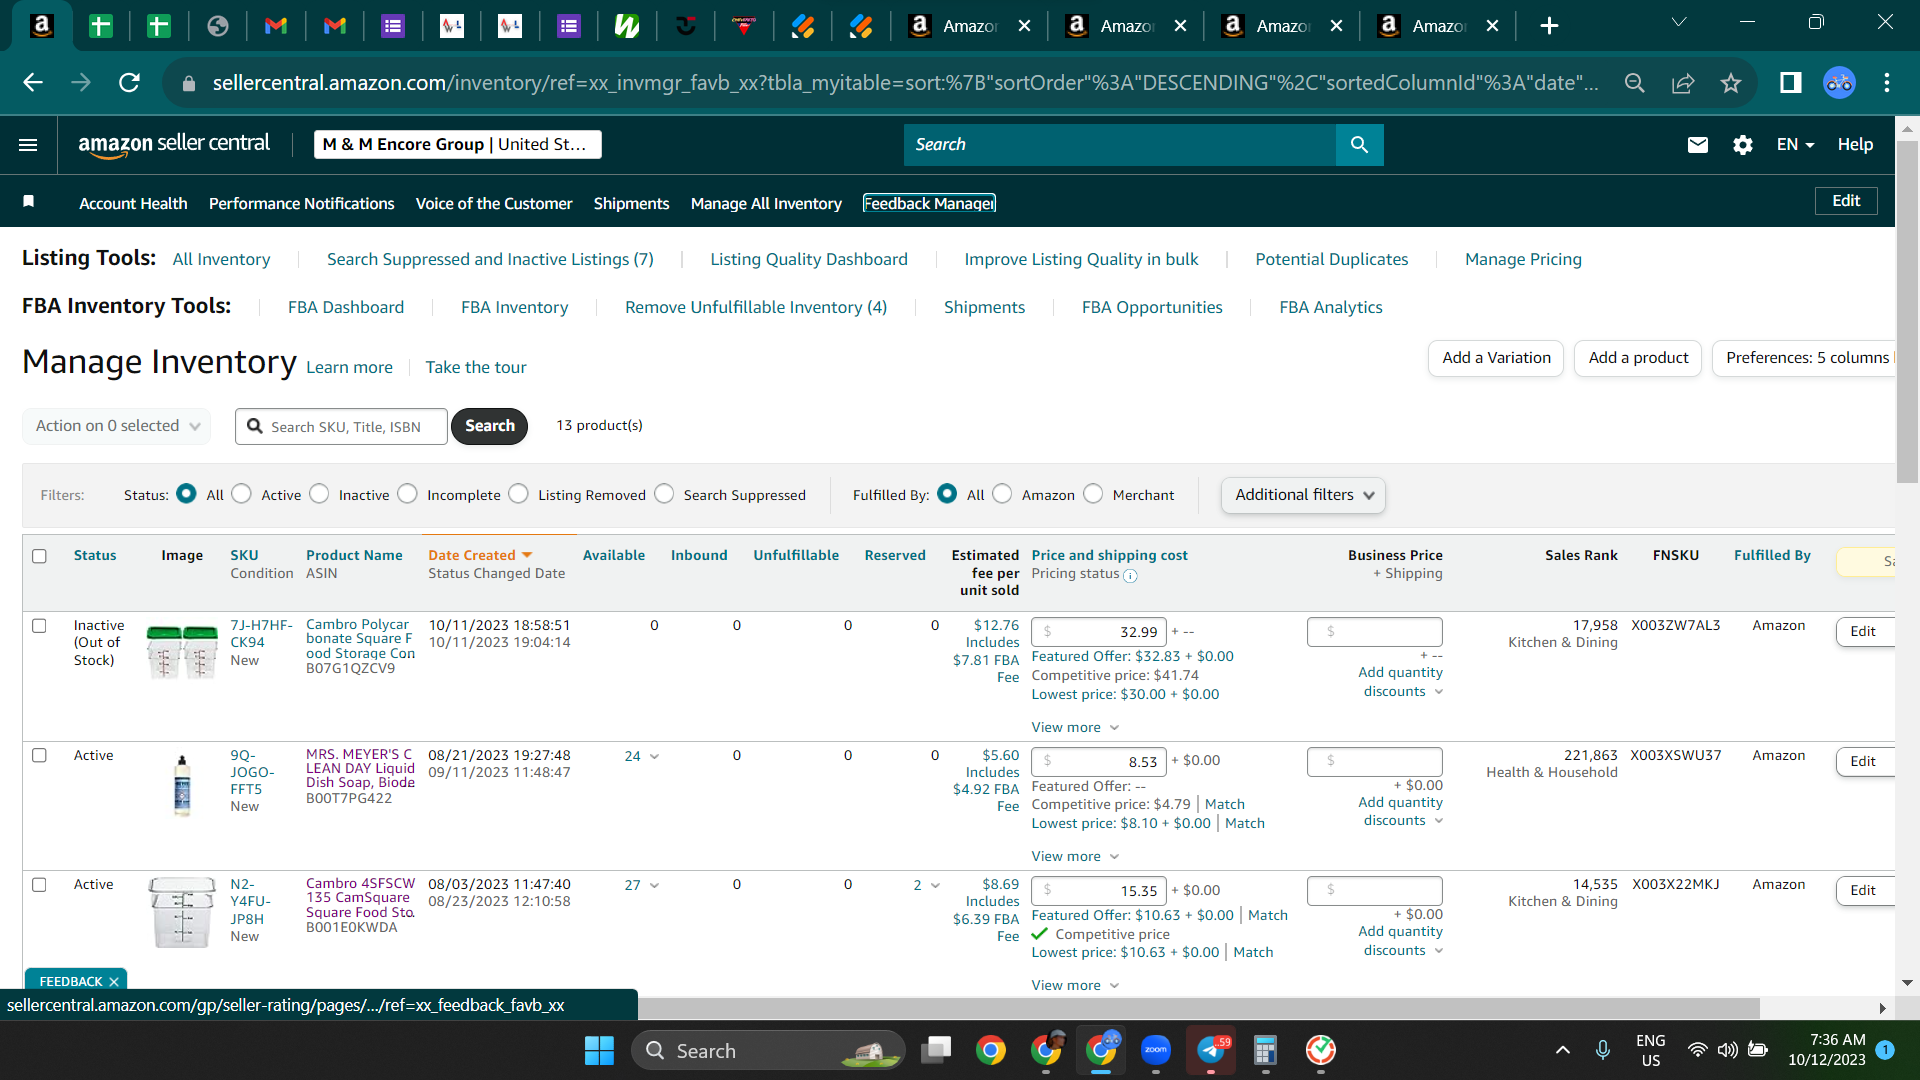This screenshot has width=1920, height=1080.
Task: Open a new browser tab with plus icon
Action: click(x=1549, y=26)
